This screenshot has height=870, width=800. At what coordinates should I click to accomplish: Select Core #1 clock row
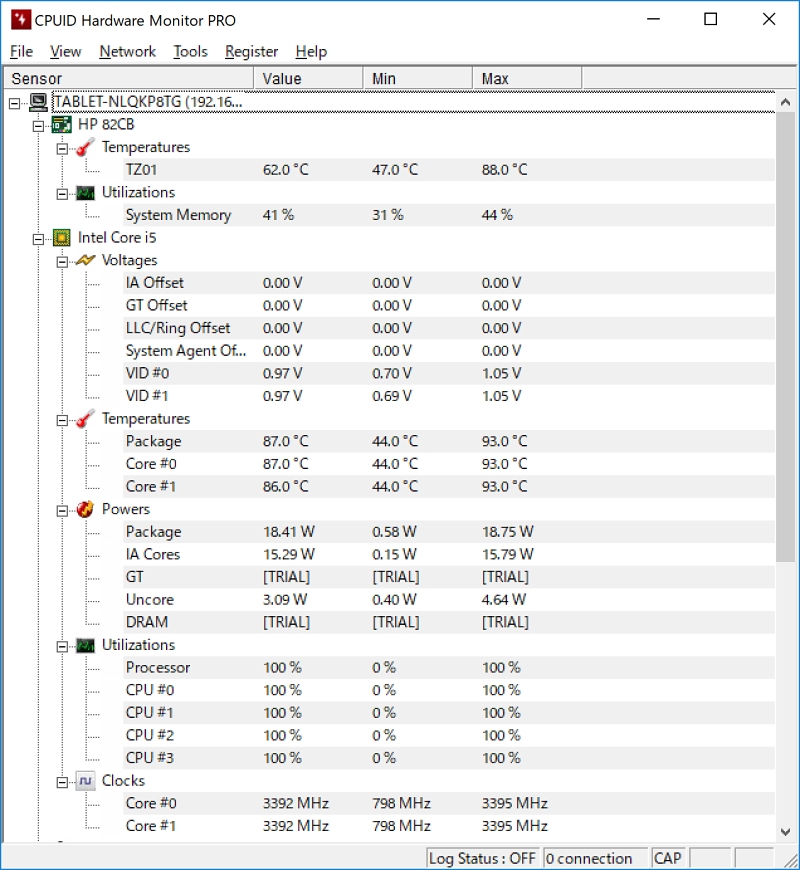449,826
